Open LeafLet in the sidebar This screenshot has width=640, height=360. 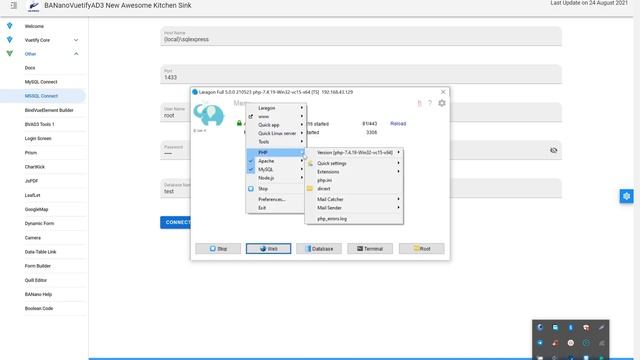click(x=32, y=195)
